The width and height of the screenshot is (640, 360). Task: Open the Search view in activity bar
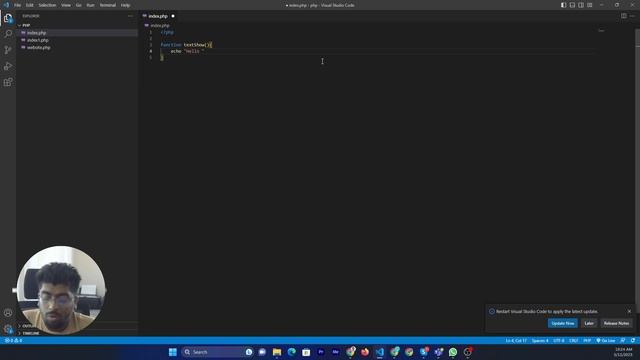pyautogui.click(x=8, y=33)
